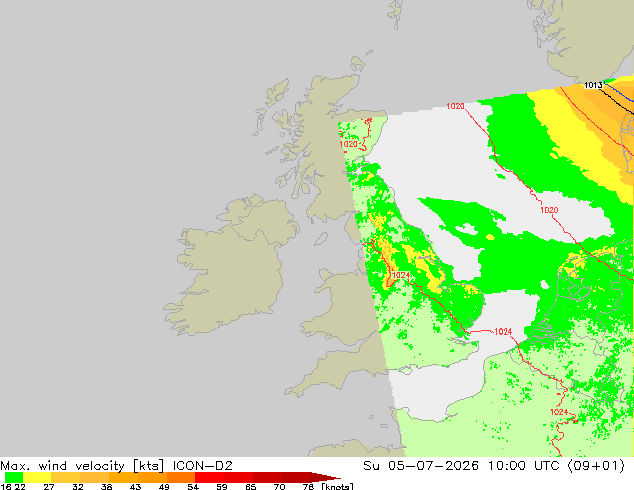The height and width of the screenshot is (490, 634).
Task: Click the '1020' isobar label over the North Sea
Action: [x=549, y=210]
